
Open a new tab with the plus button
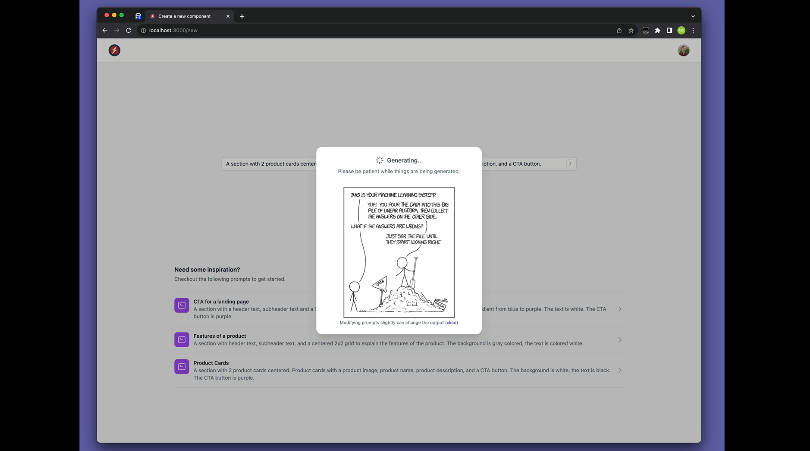(242, 16)
